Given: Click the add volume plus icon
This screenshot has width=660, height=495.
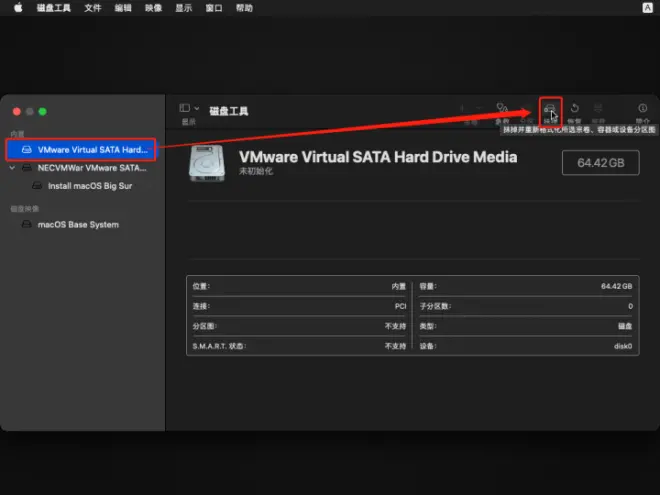Looking at the screenshot, I should pyautogui.click(x=462, y=108).
